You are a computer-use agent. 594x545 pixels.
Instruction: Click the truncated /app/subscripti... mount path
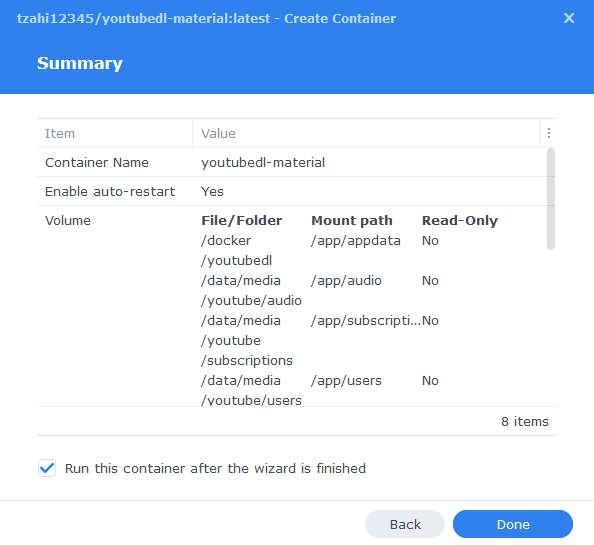(x=366, y=320)
